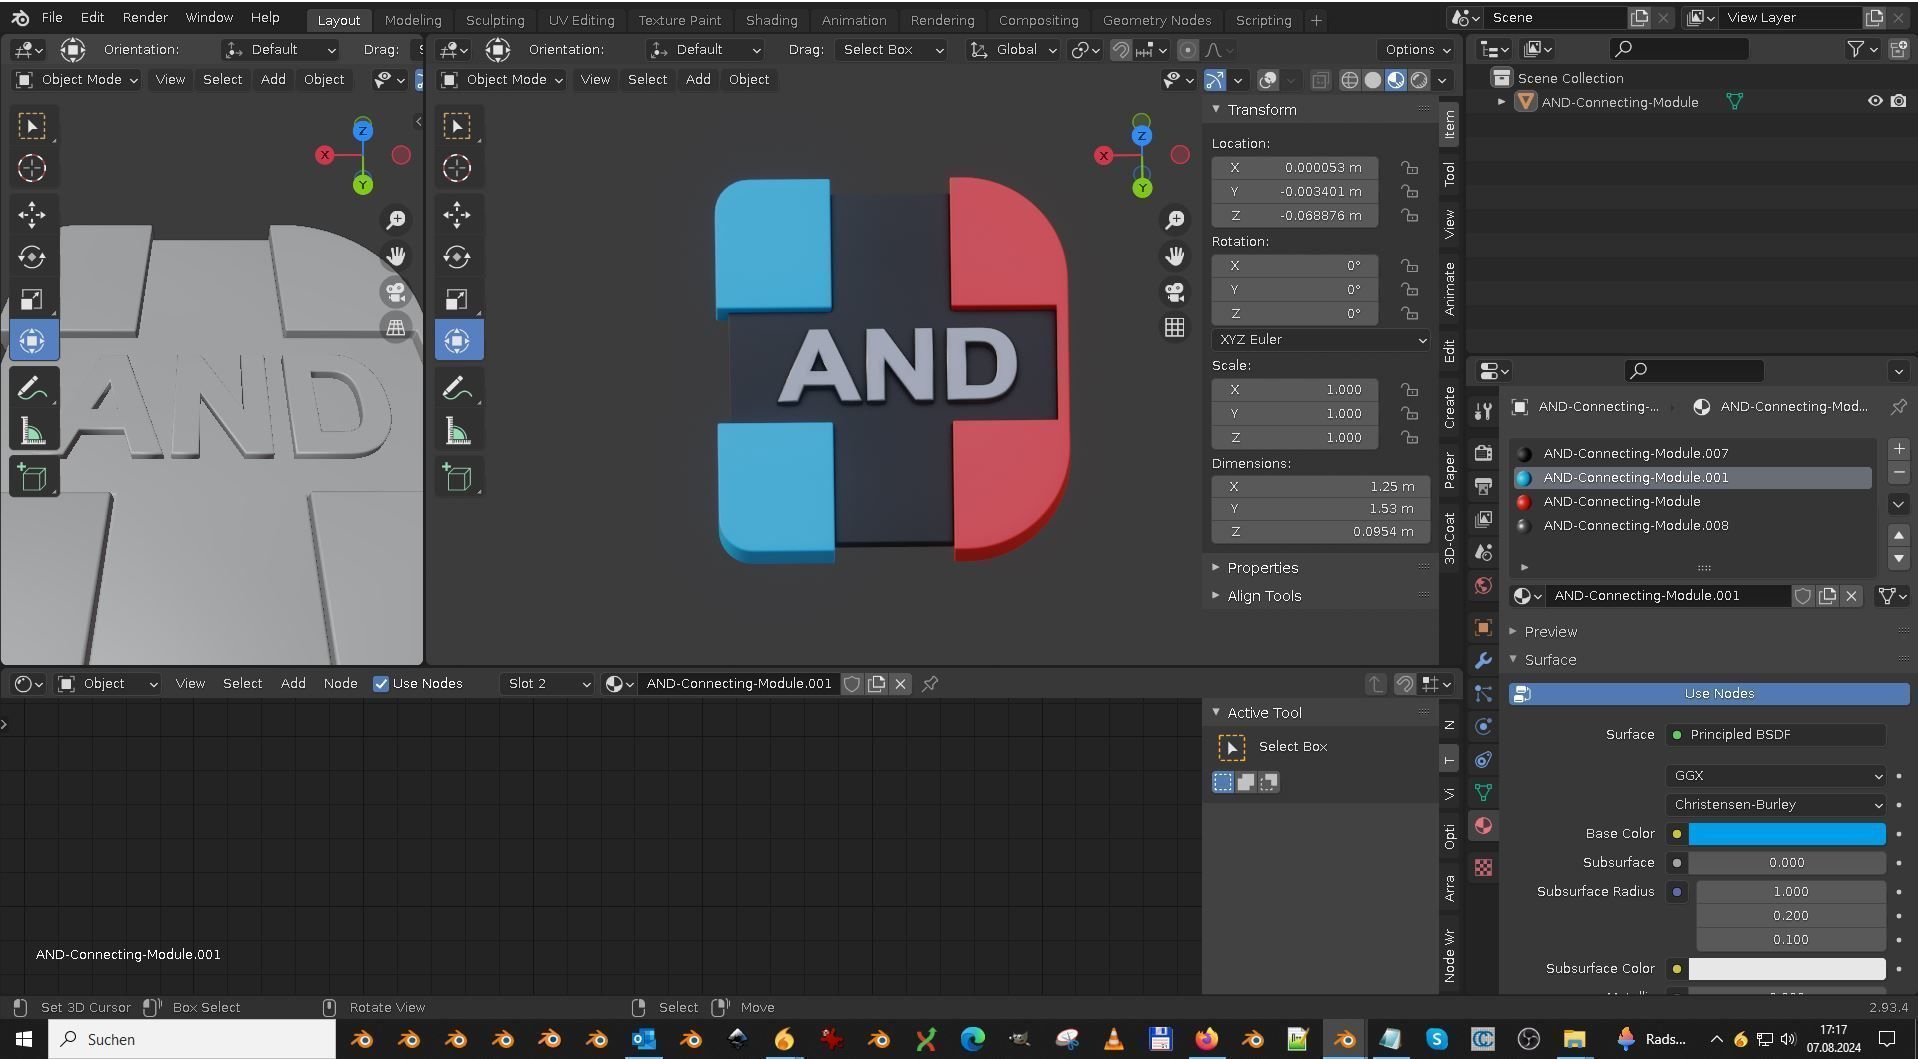
Task: Open the File menu
Action: [x=52, y=18]
